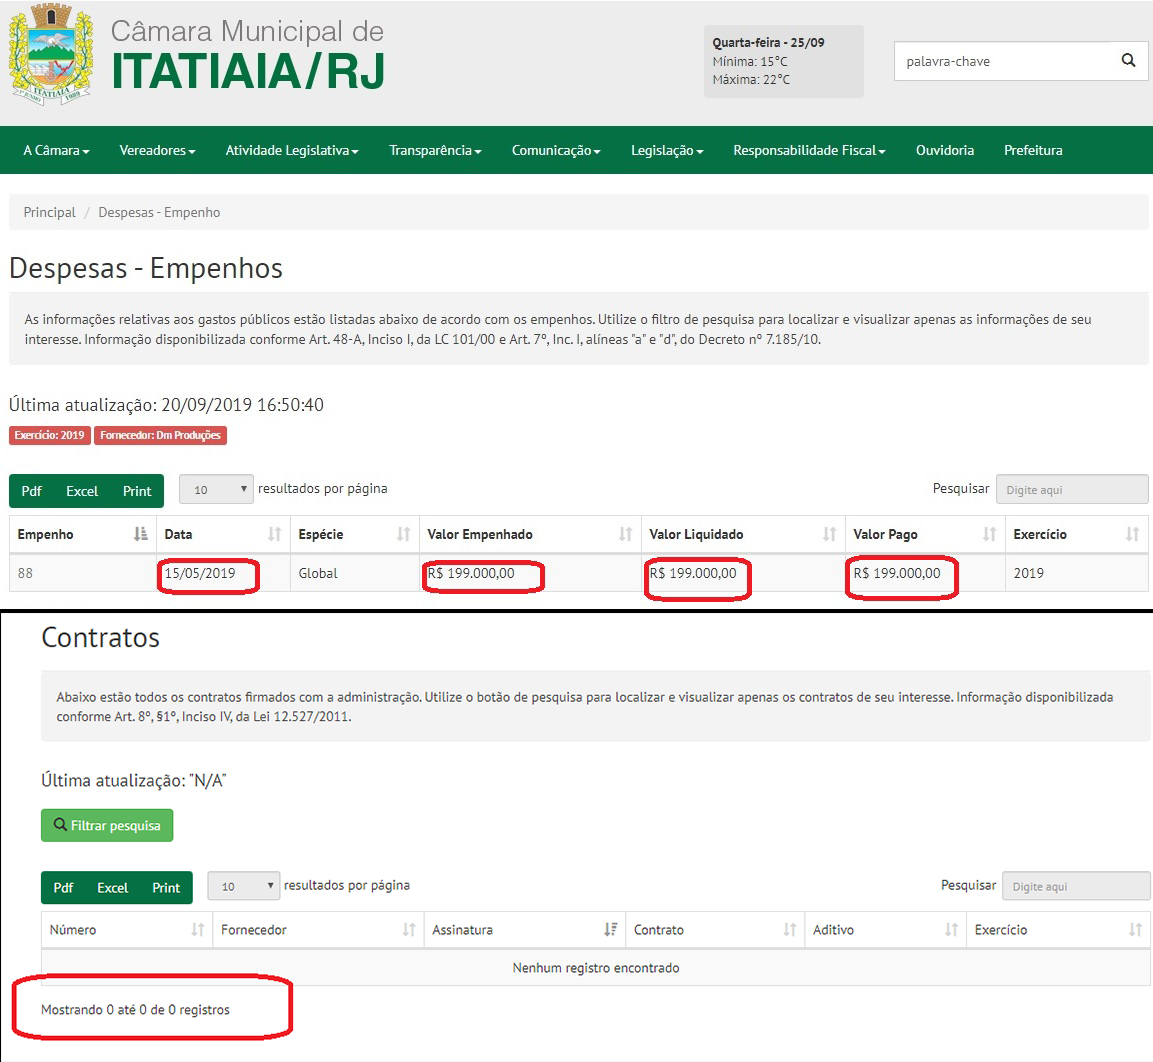Sort Assinatura column in Contratos table

(610, 930)
